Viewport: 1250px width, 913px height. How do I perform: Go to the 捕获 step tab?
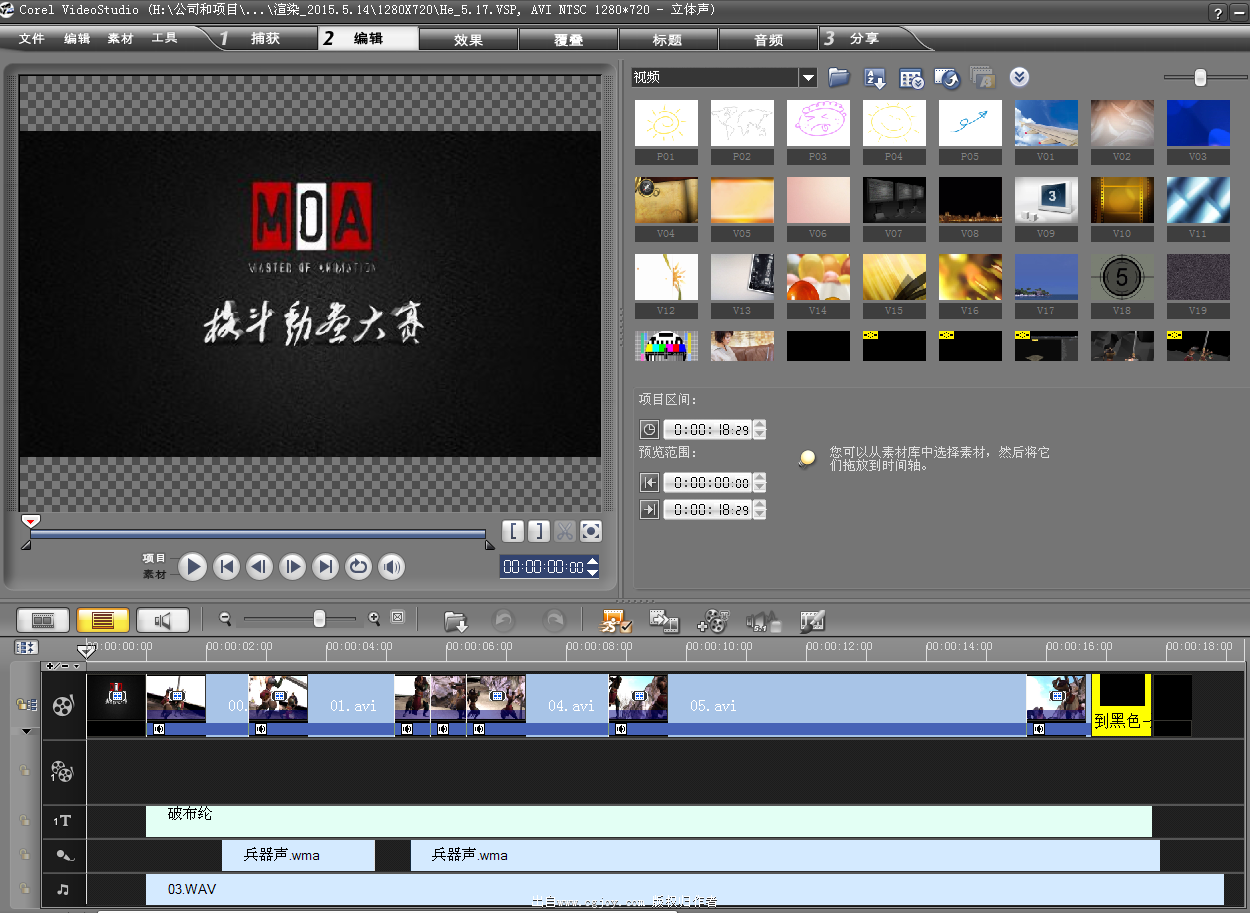tap(265, 39)
